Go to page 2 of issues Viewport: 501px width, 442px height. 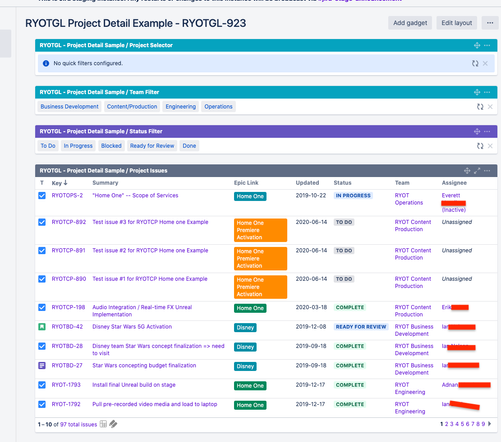(446, 424)
